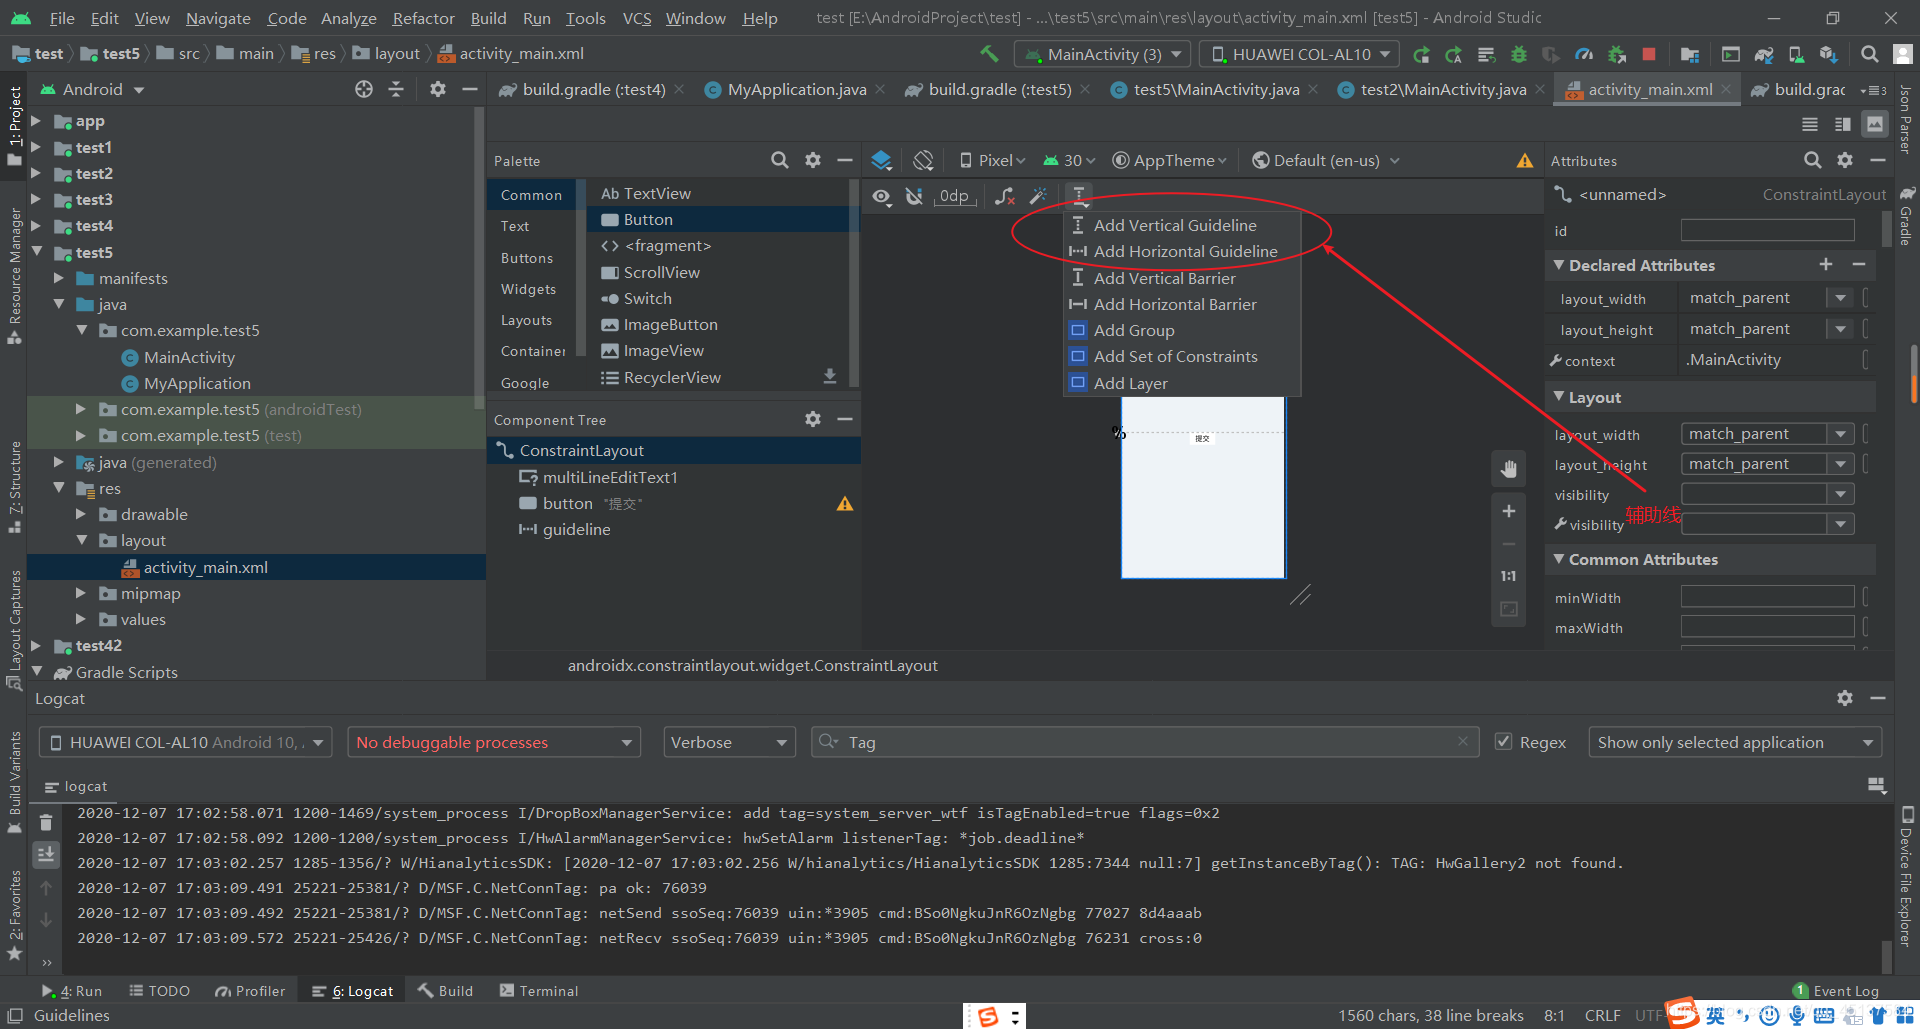Open Component Tree gear settings
The image size is (1920, 1029).
pos(813,419)
